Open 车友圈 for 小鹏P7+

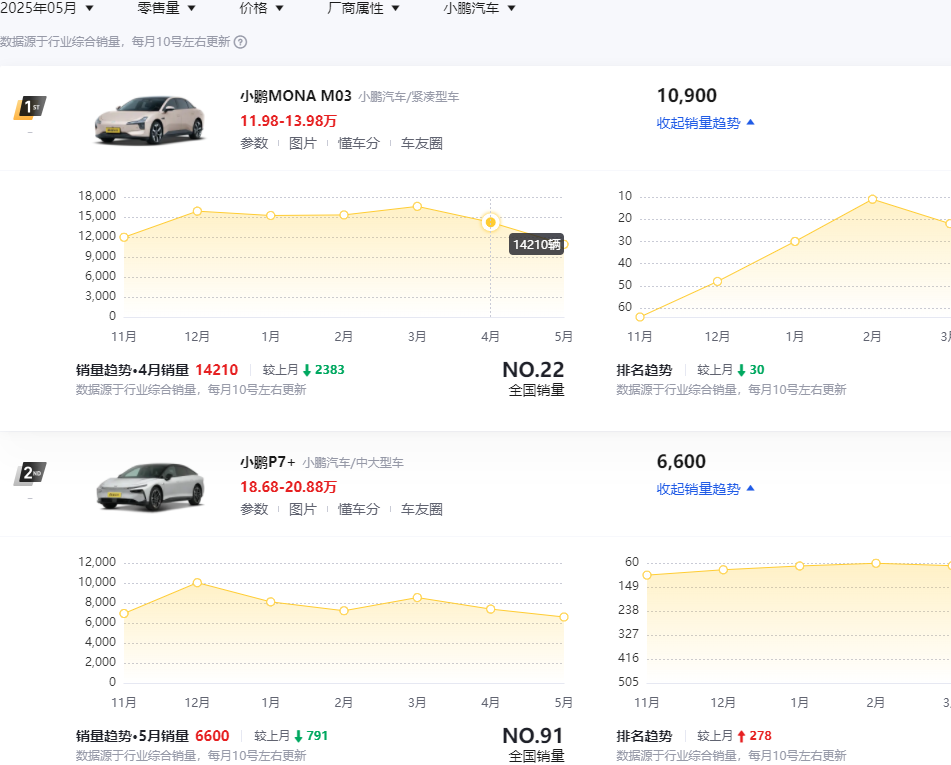point(422,509)
